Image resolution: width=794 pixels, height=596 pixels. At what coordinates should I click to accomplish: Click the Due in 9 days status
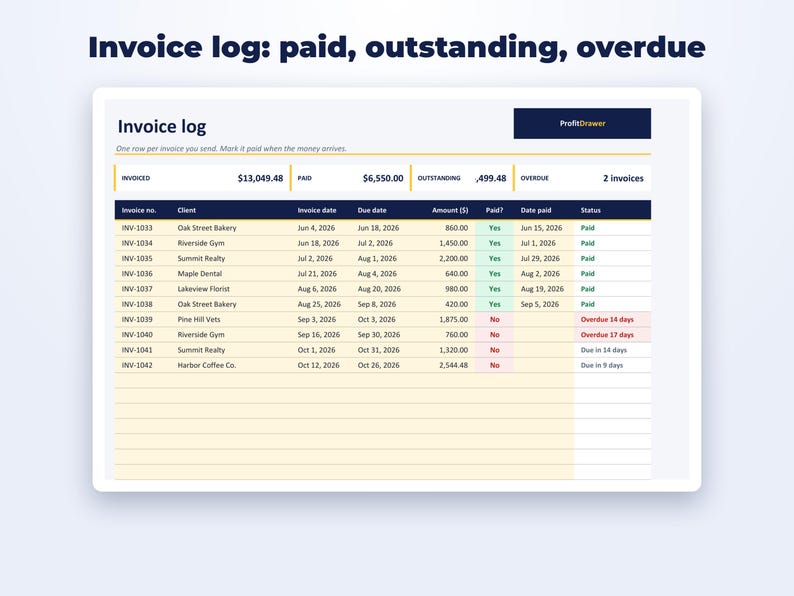click(602, 365)
